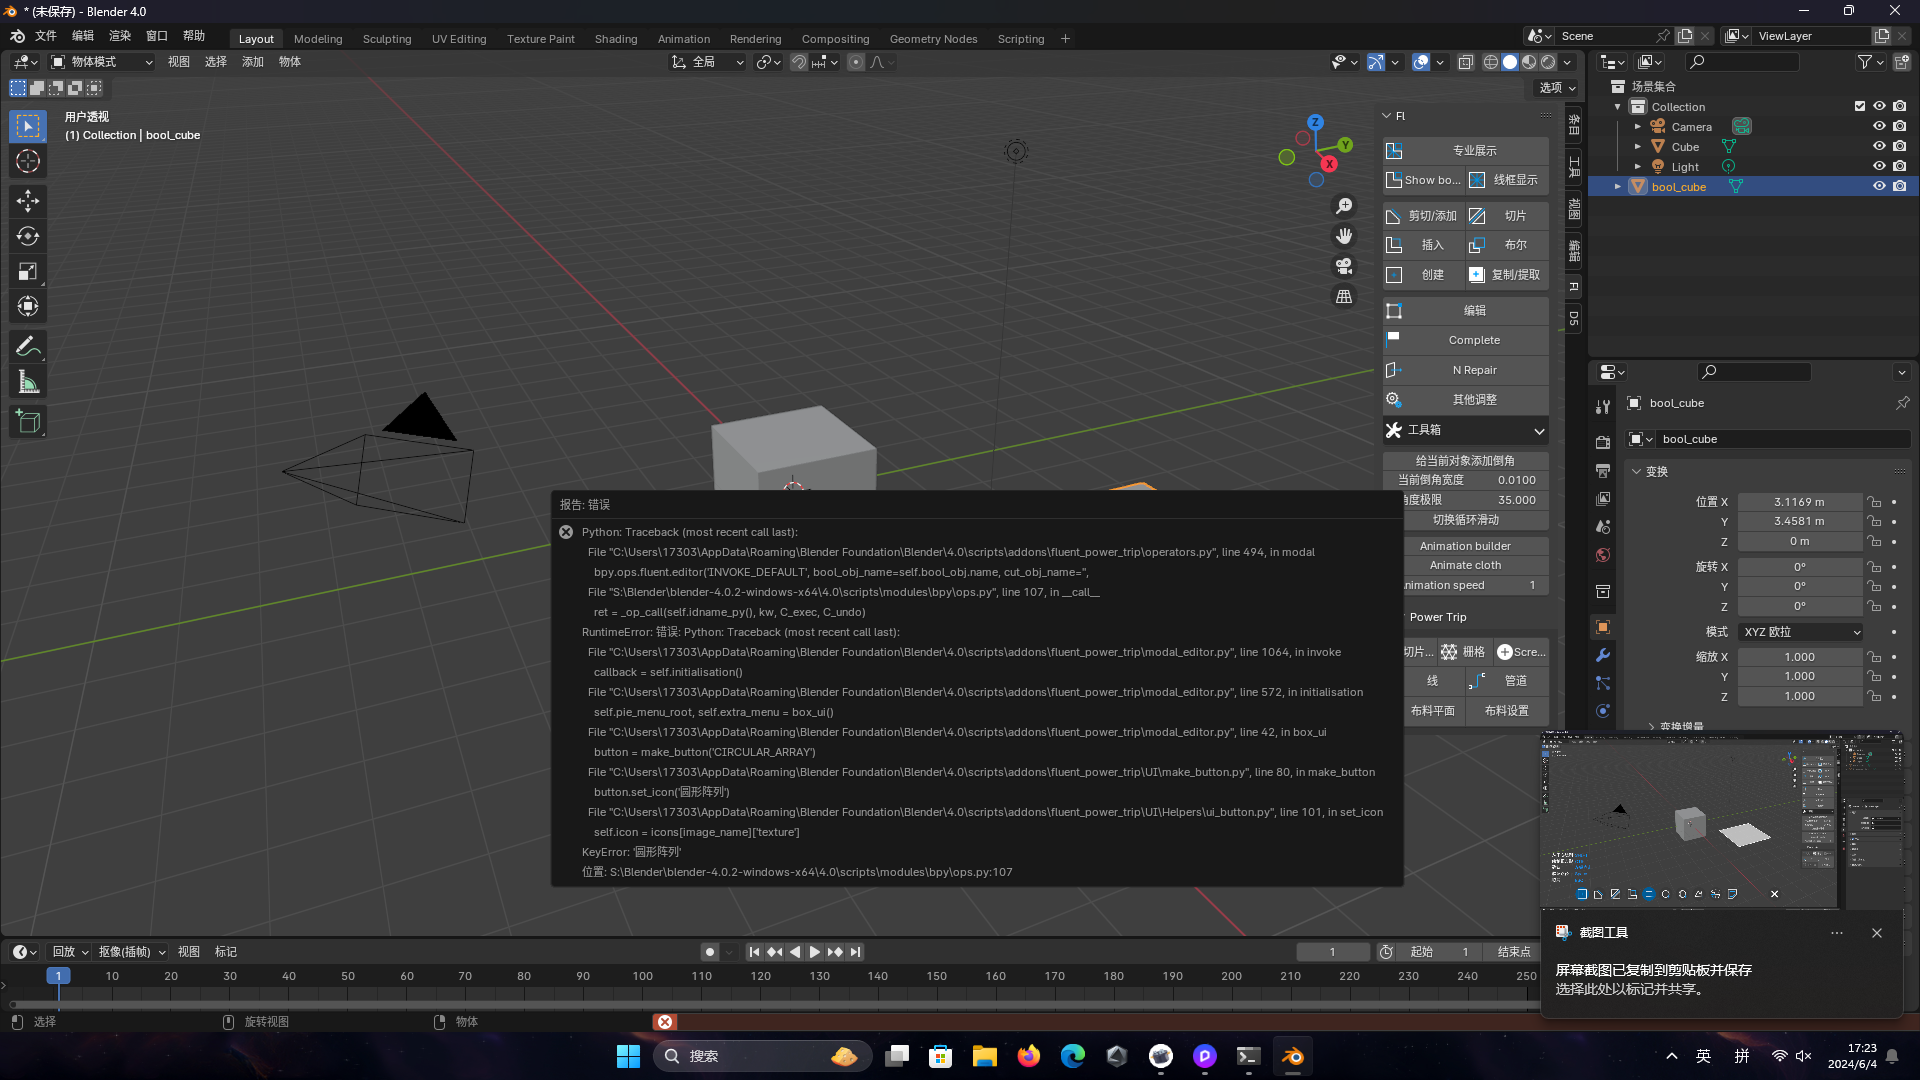This screenshot has width=1920, height=1080.
Task: Toggle camera view icon in viewport
Action: (x=1344, y=266)
